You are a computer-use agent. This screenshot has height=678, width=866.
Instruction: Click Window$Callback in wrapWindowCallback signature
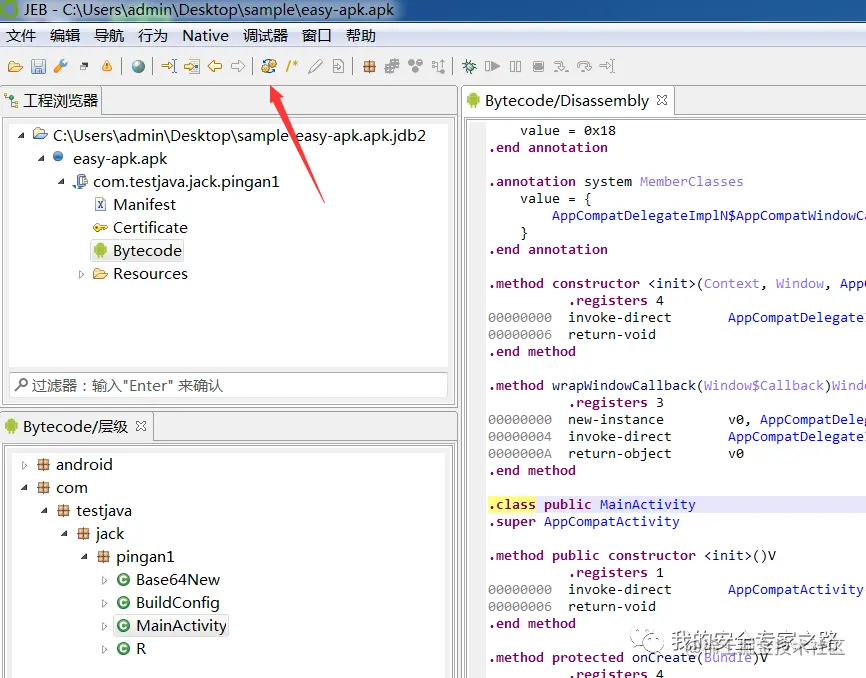(x=763, y=385)
